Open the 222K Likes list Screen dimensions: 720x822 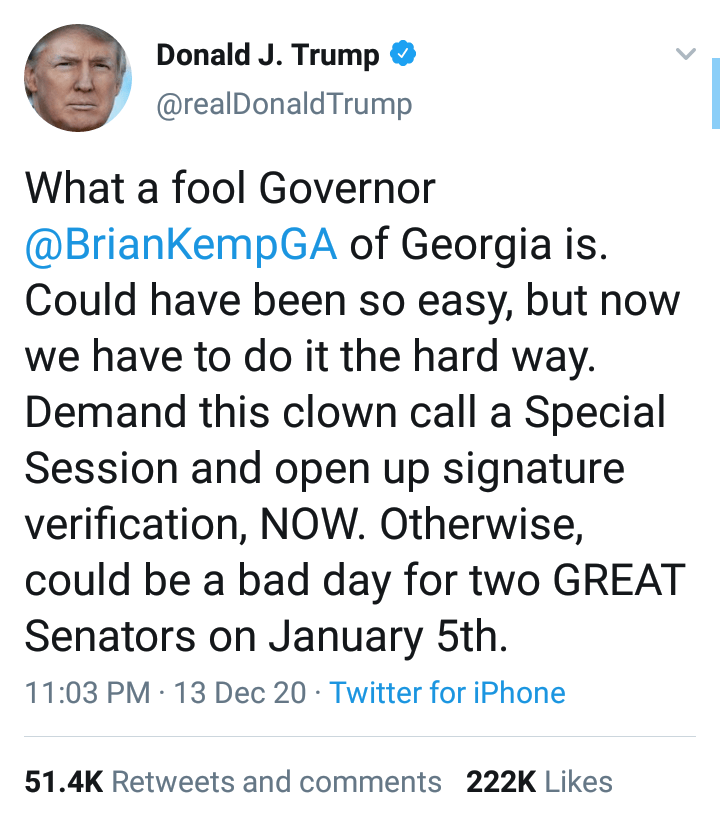pos(539,781)
